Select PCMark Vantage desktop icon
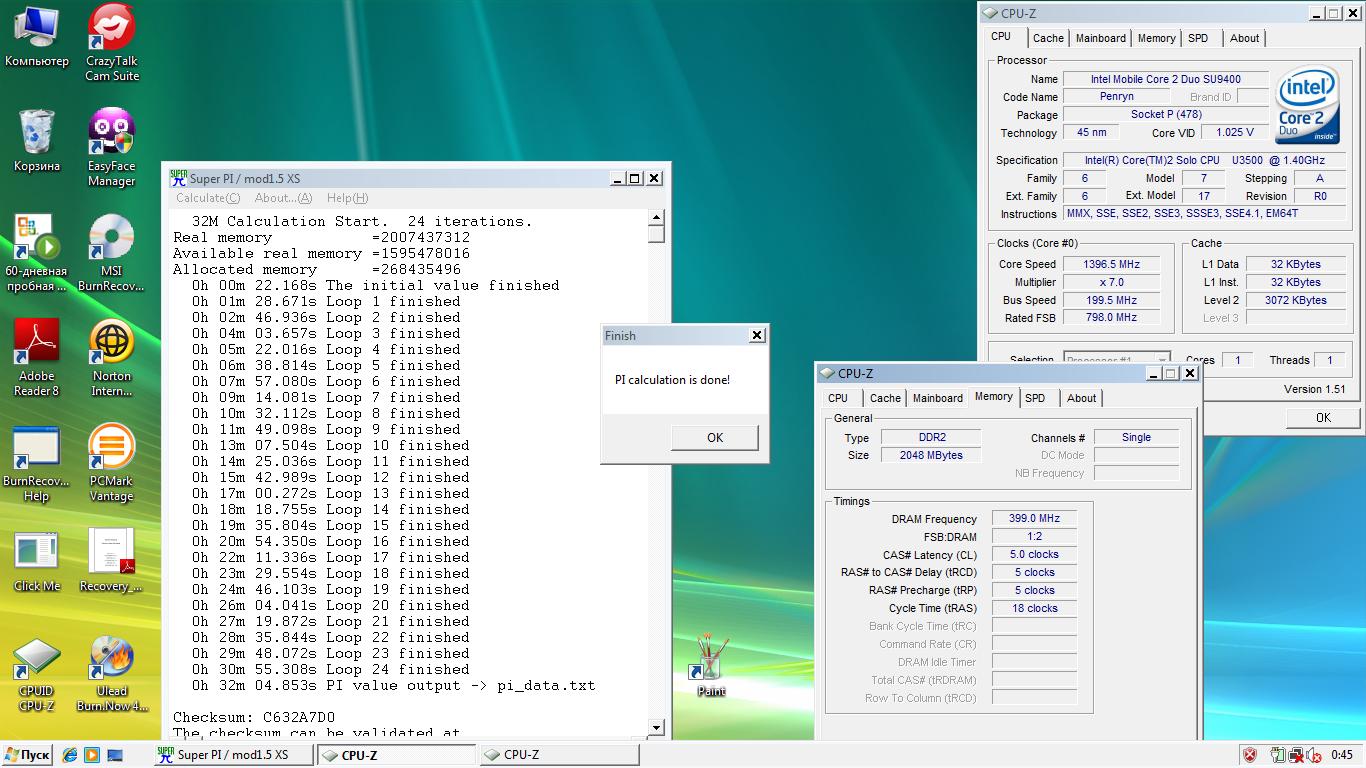The image size is (1366, 768). (111, 463)
